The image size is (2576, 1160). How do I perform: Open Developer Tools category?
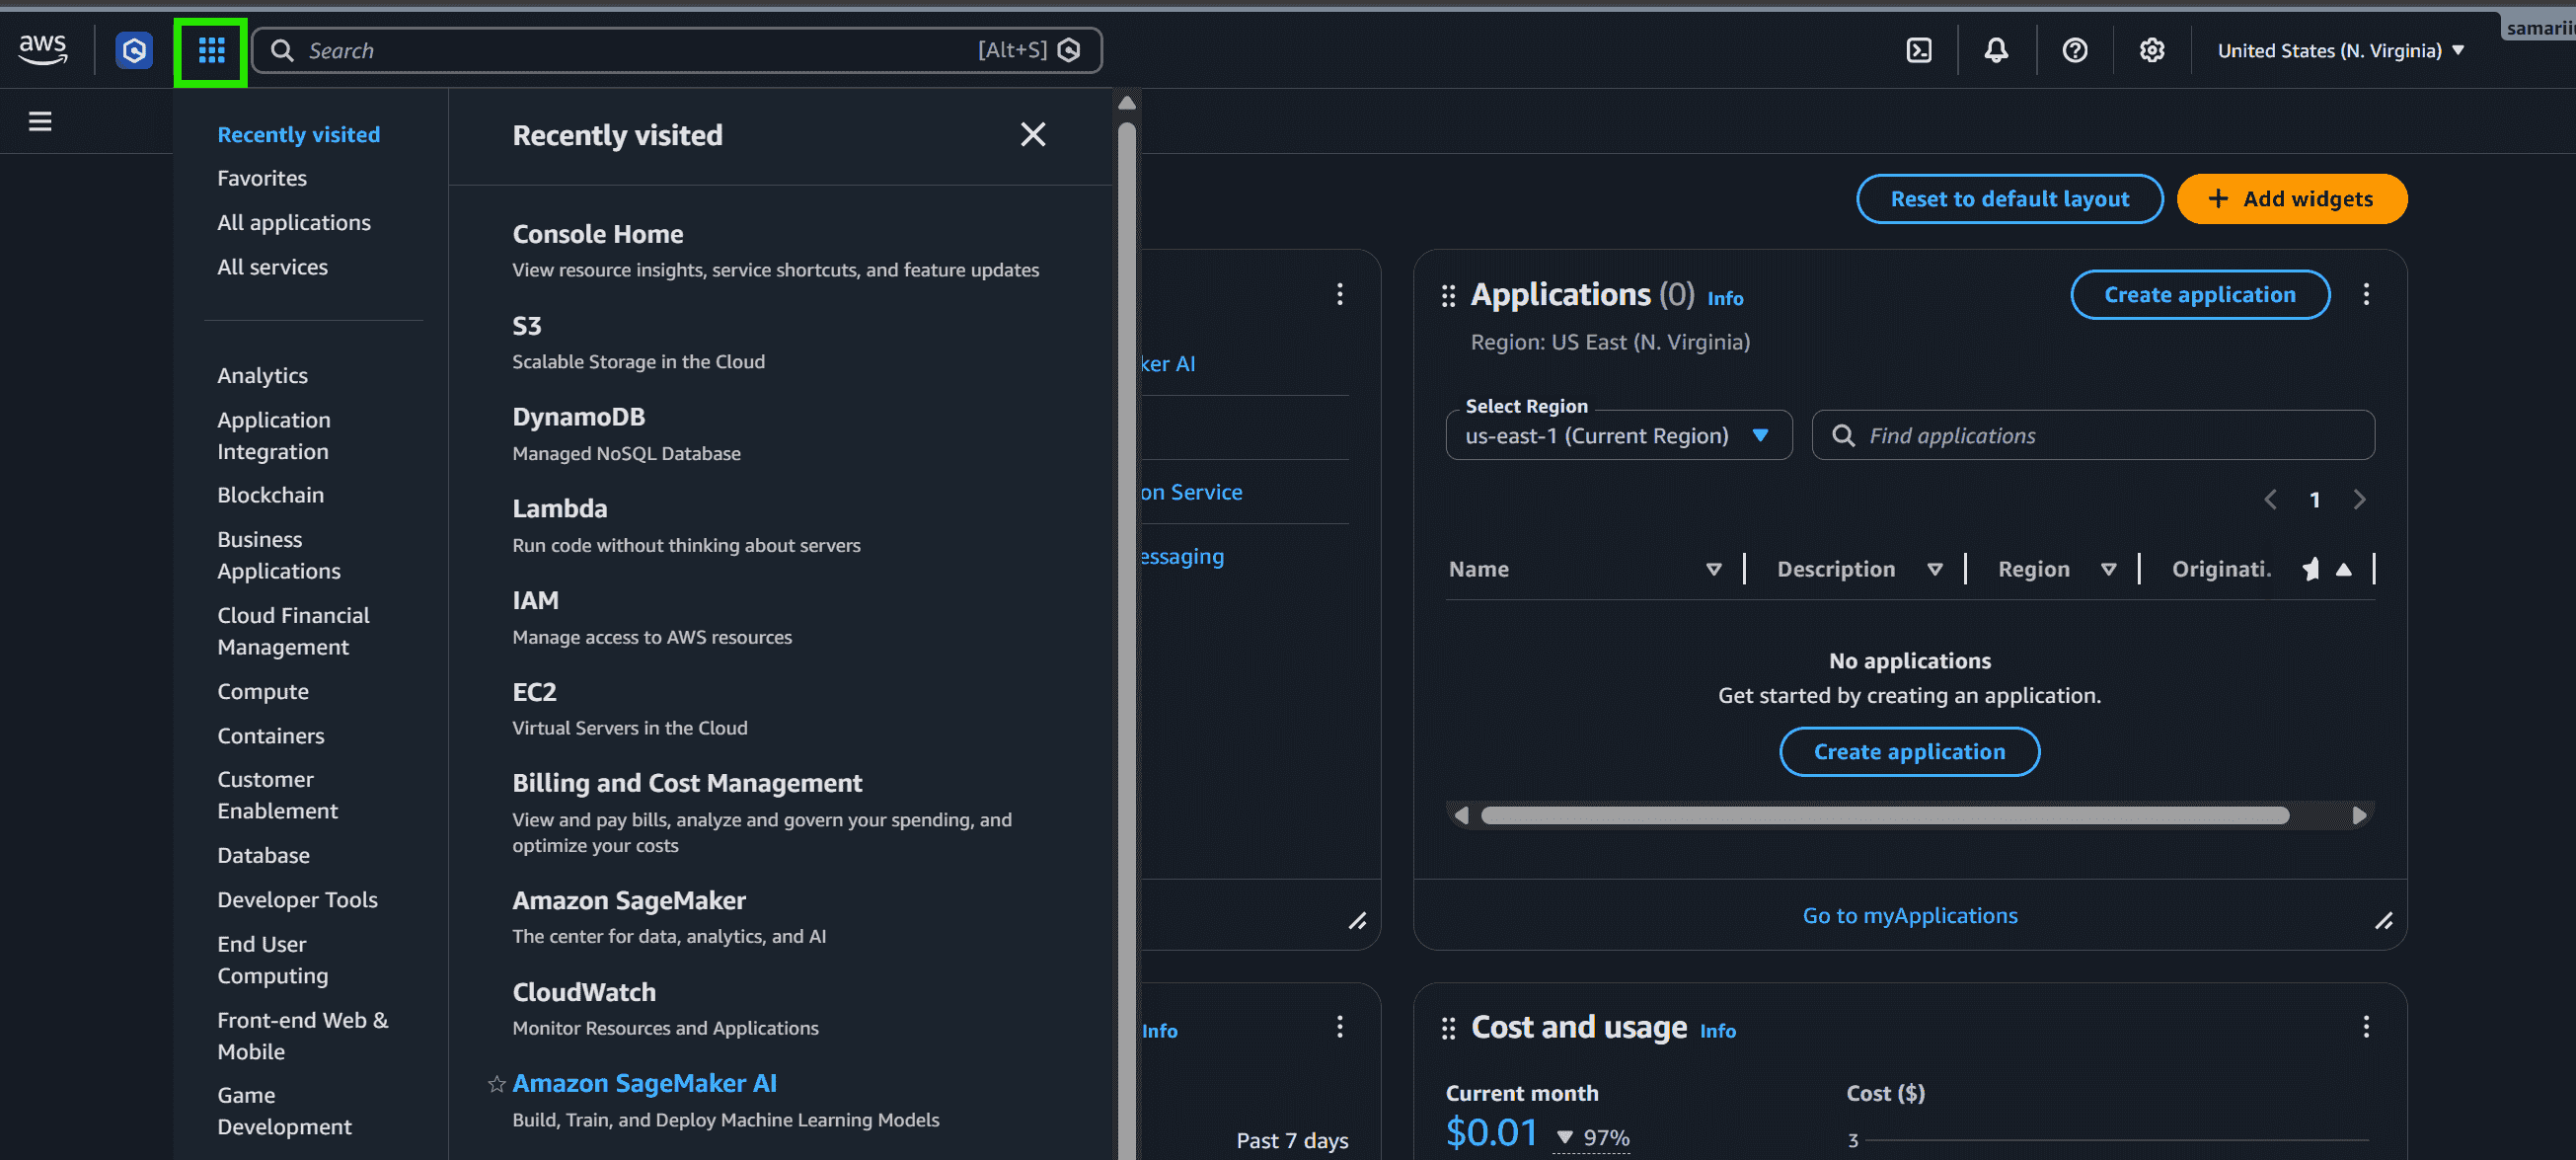297,900
